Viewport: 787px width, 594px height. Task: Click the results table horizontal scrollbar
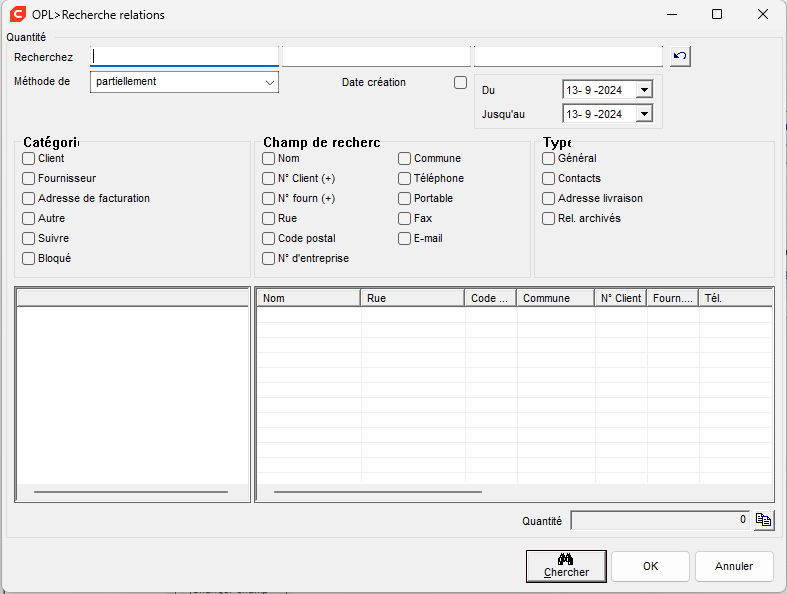[x=378, y=492]
